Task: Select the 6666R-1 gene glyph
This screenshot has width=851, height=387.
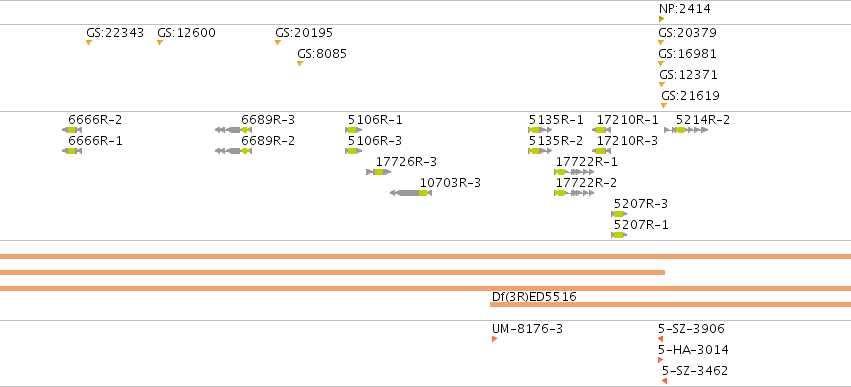Action: point(72,151)
